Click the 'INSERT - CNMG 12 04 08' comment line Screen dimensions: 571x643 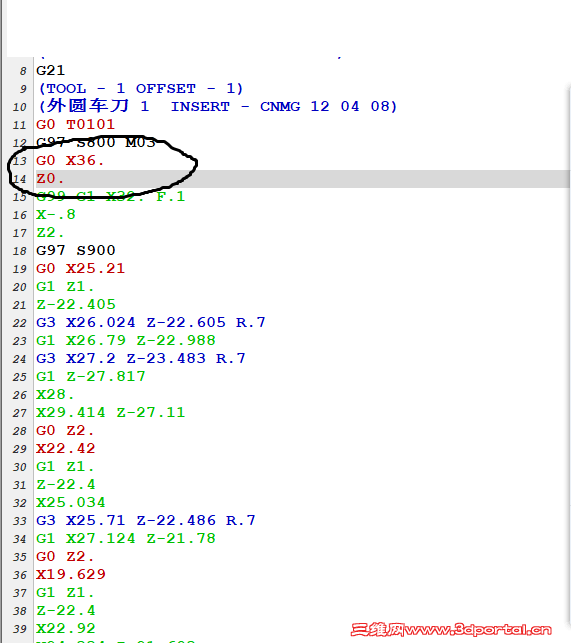pos(217,107)
